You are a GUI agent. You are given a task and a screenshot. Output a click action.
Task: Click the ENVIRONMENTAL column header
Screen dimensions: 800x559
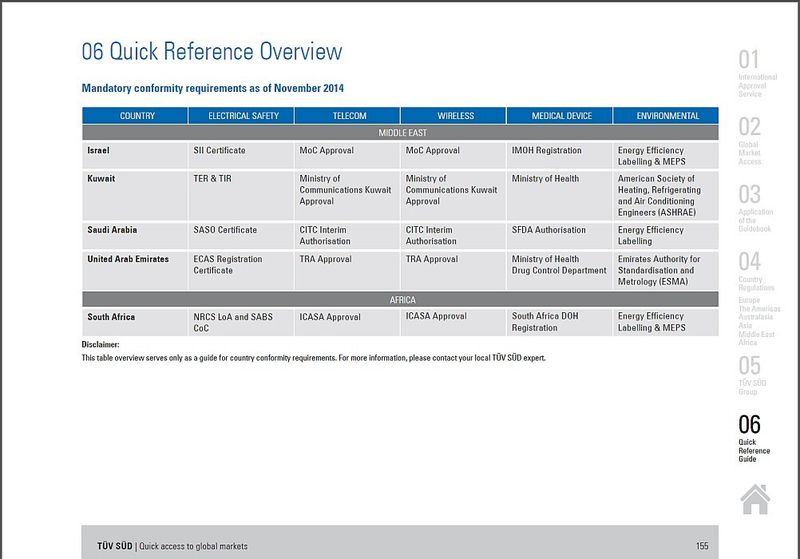(666, 116)
